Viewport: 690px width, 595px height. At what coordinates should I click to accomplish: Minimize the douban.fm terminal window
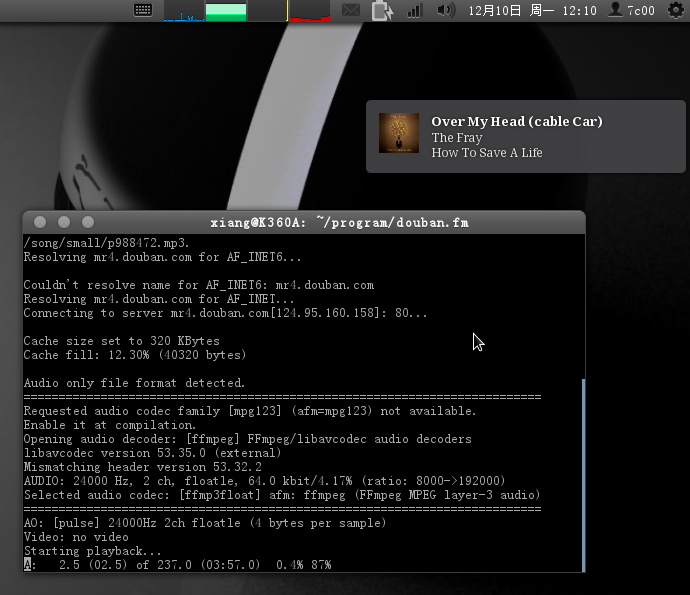(x=64, y=222)
